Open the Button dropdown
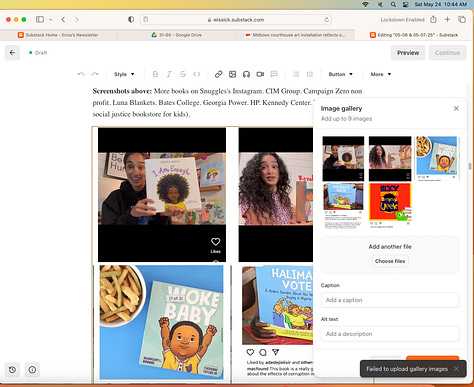 [x=340, y=74]
